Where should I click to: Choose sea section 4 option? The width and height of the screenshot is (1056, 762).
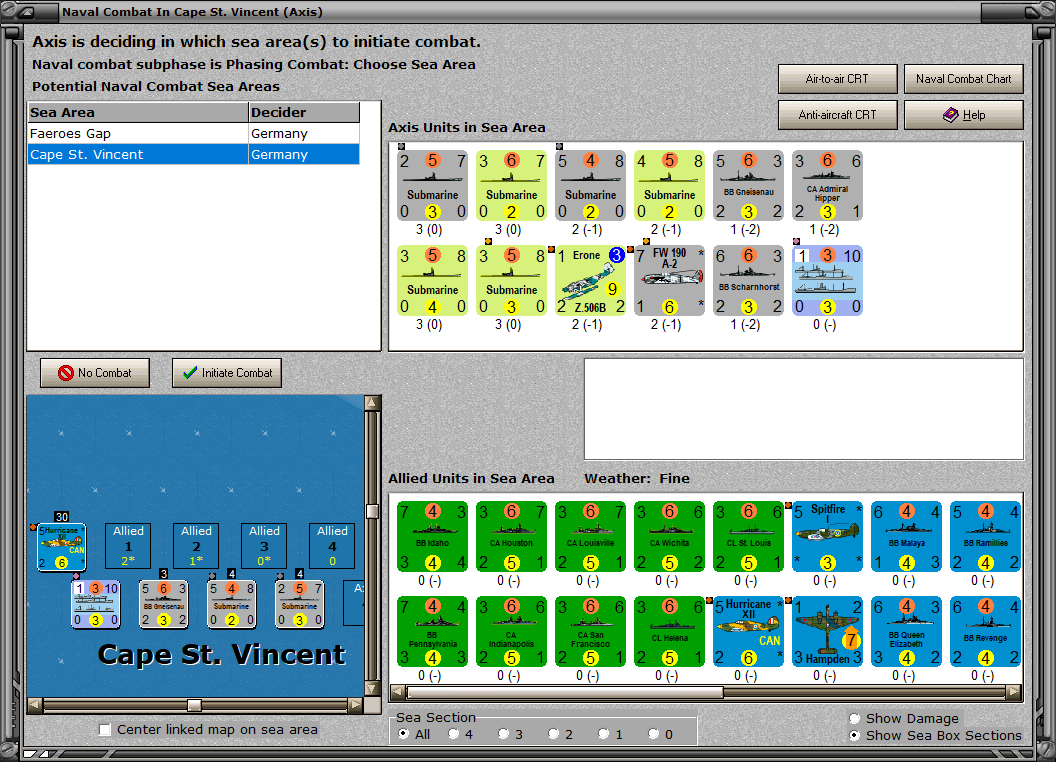coord(453,734)
